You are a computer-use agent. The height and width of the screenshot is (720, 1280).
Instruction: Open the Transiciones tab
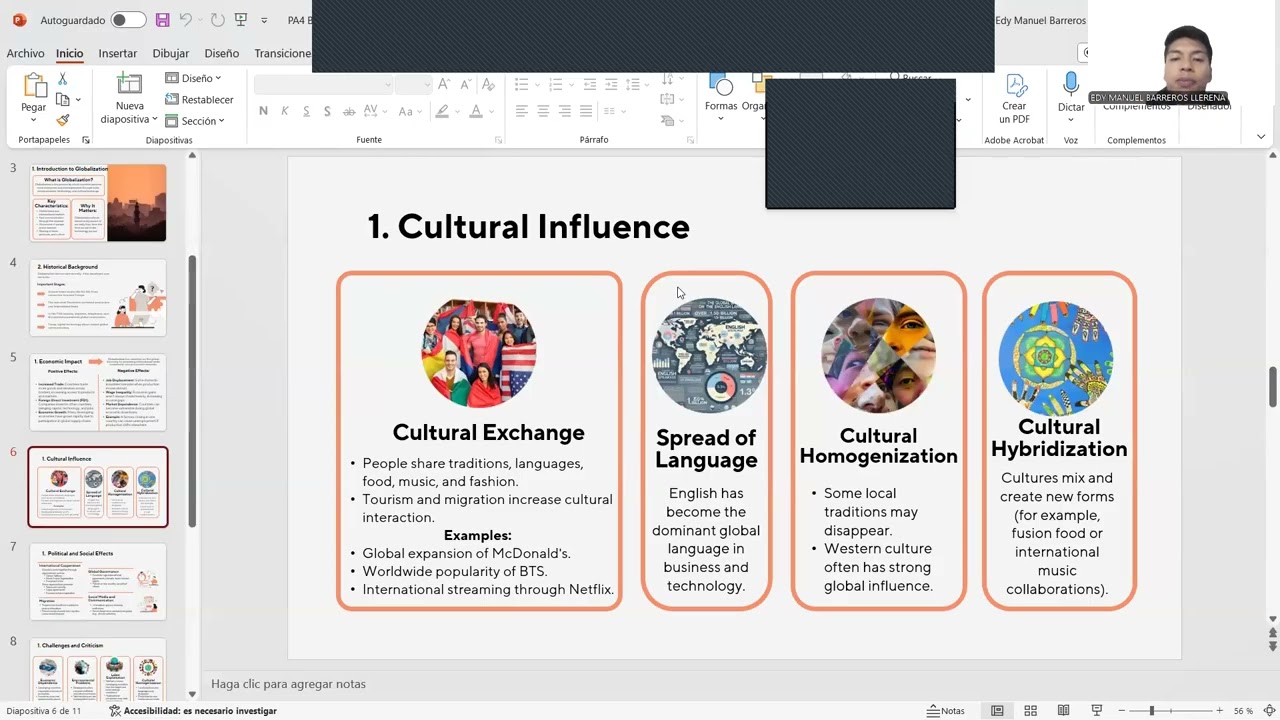click(283, 53)
